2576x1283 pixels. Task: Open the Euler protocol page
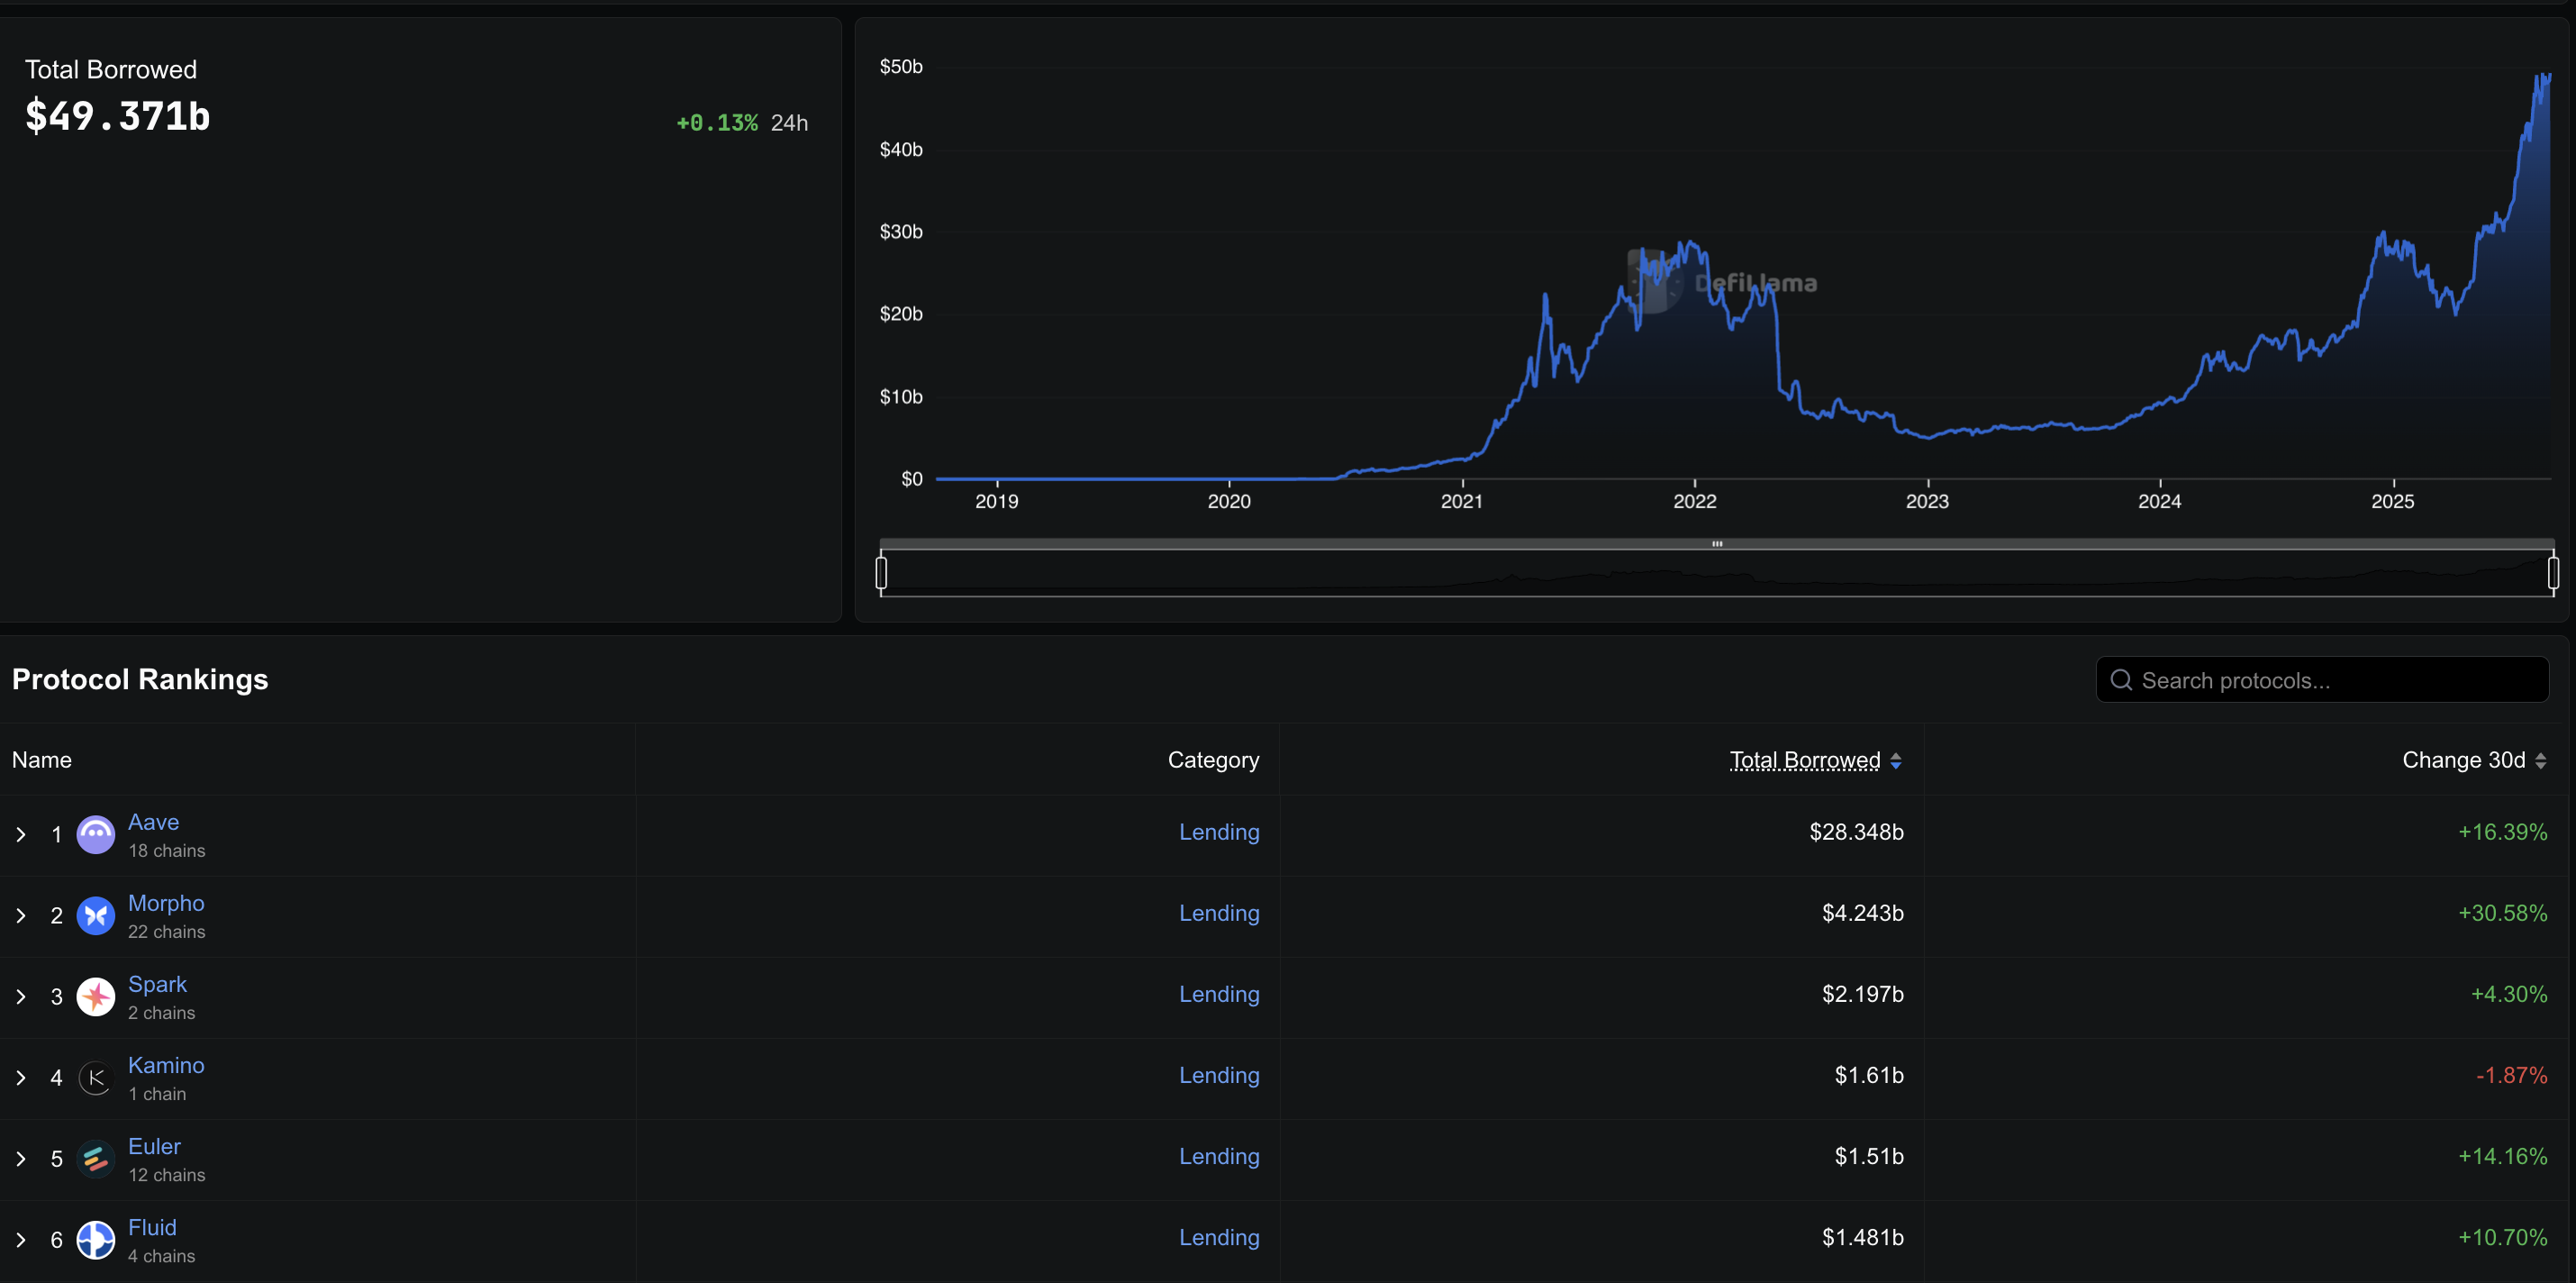point(154,1146)
